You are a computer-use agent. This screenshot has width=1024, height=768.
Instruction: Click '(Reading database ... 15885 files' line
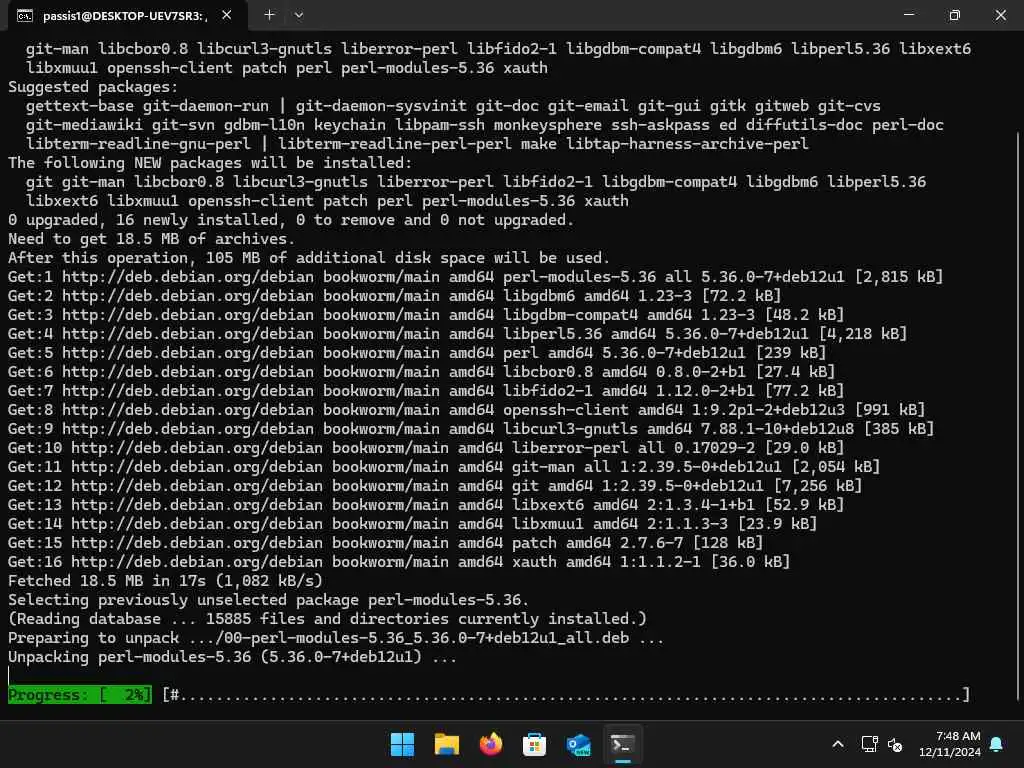coord(327,618)
